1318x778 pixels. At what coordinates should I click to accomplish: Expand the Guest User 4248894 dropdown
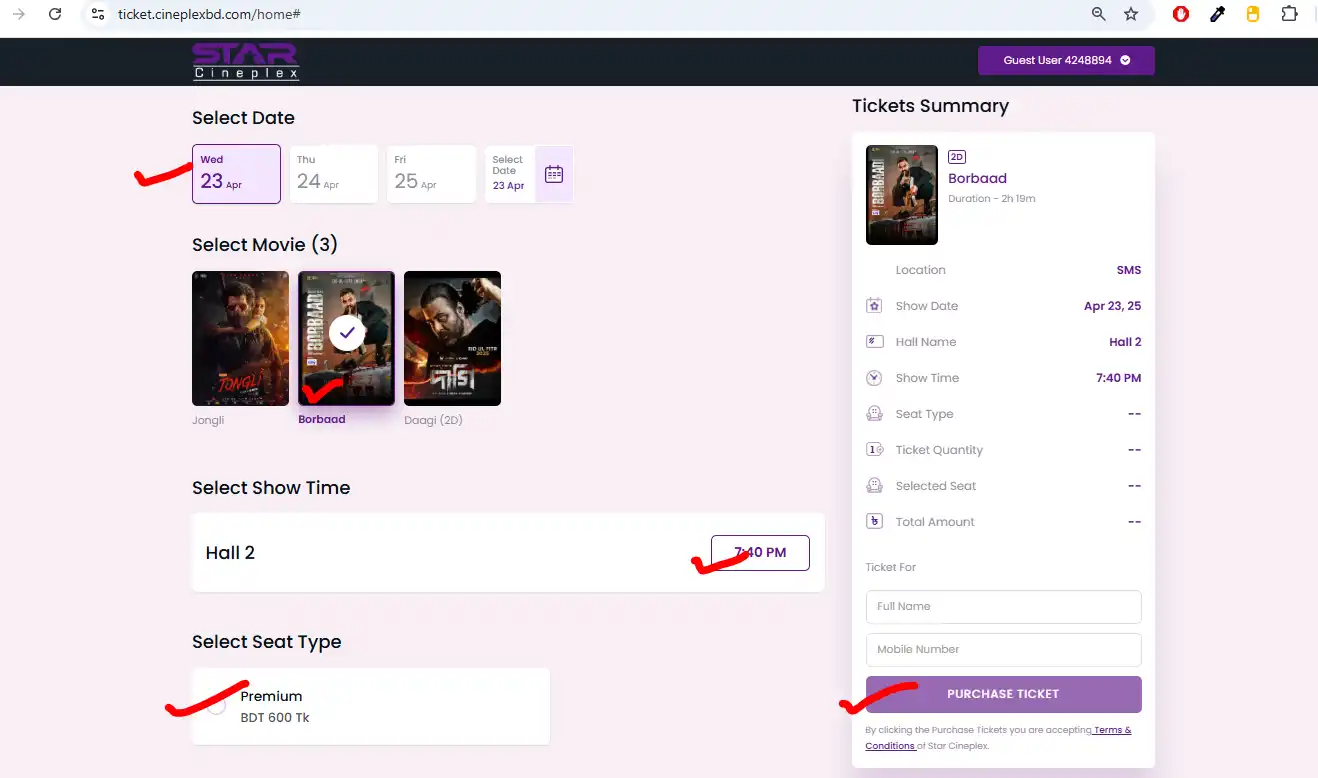tap(1066, 60)
